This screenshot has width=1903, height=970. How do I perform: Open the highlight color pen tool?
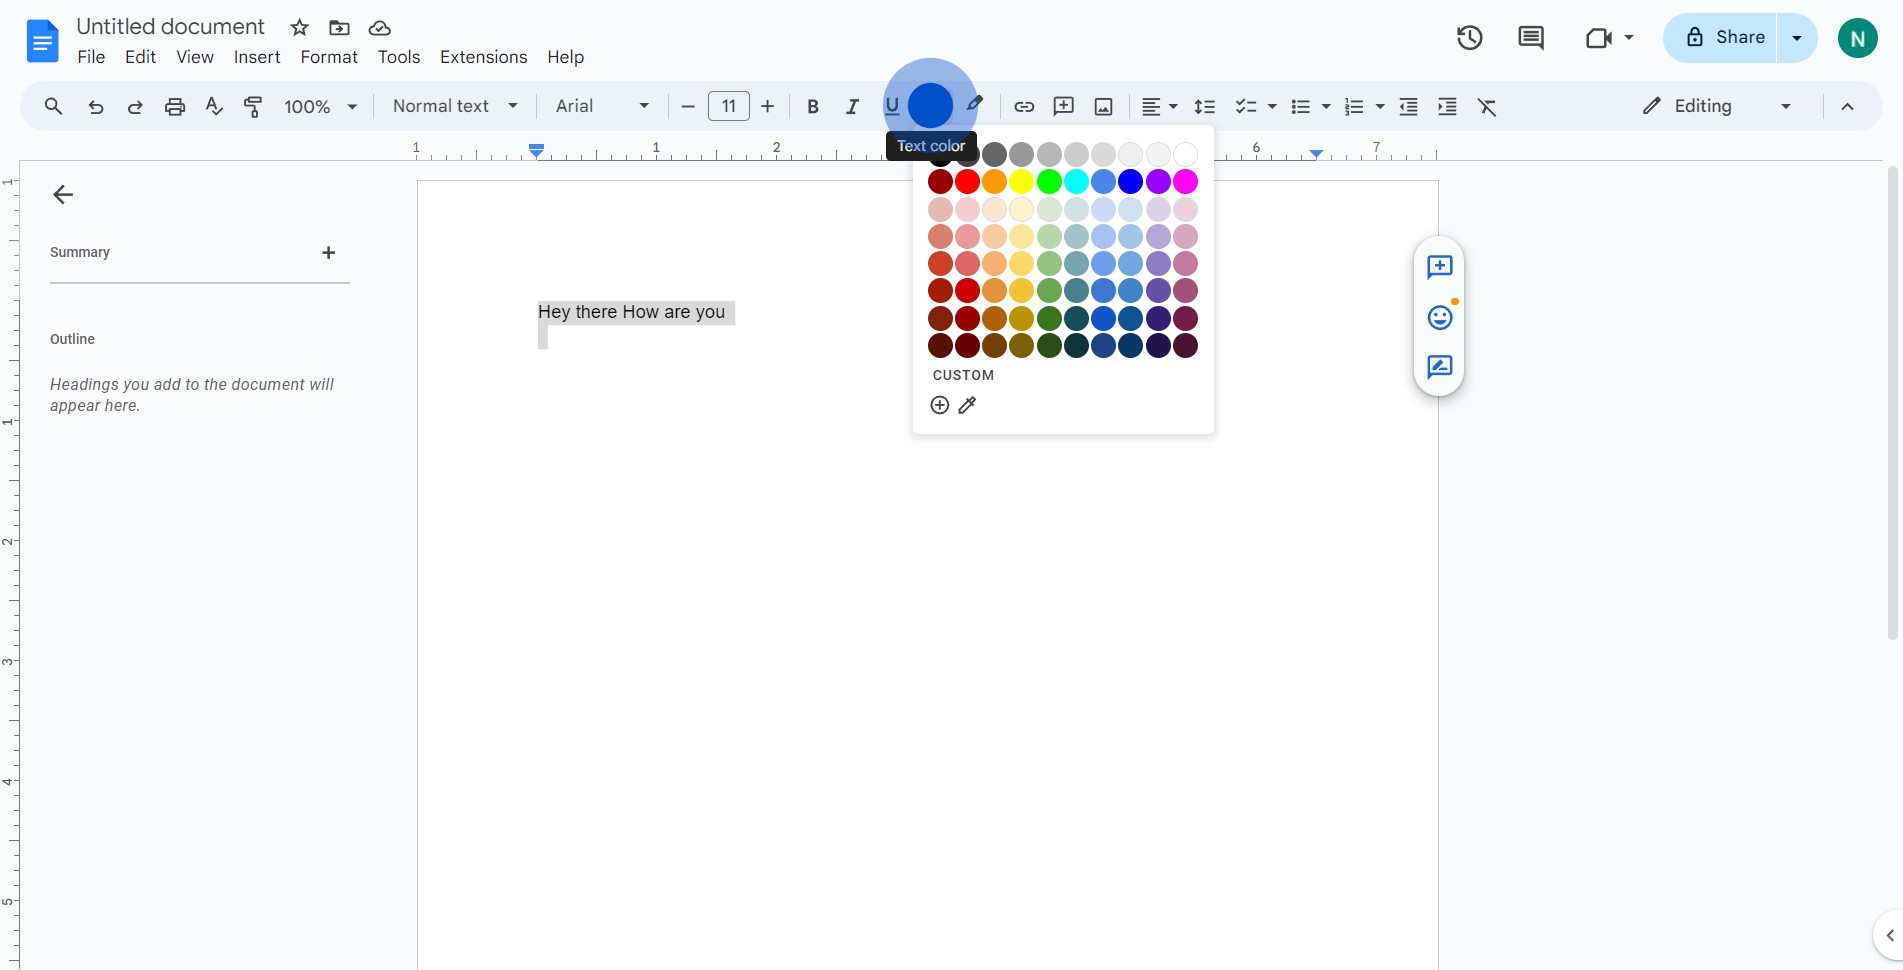click(x=975, y=104)
